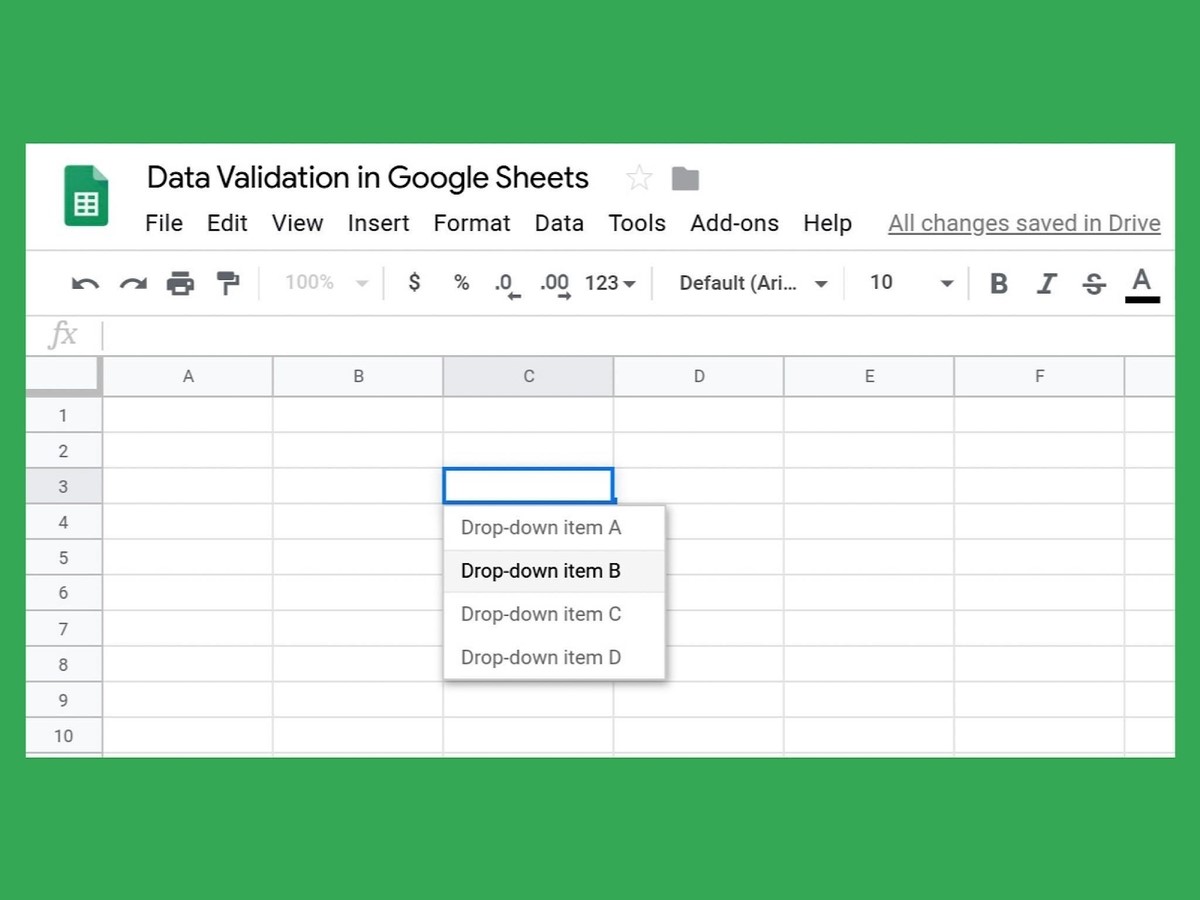Image resolution: width=1200 pixels, height=900 pixels.
Task: Format as percent
Action: pyautogui.click(x=461, y=283)
